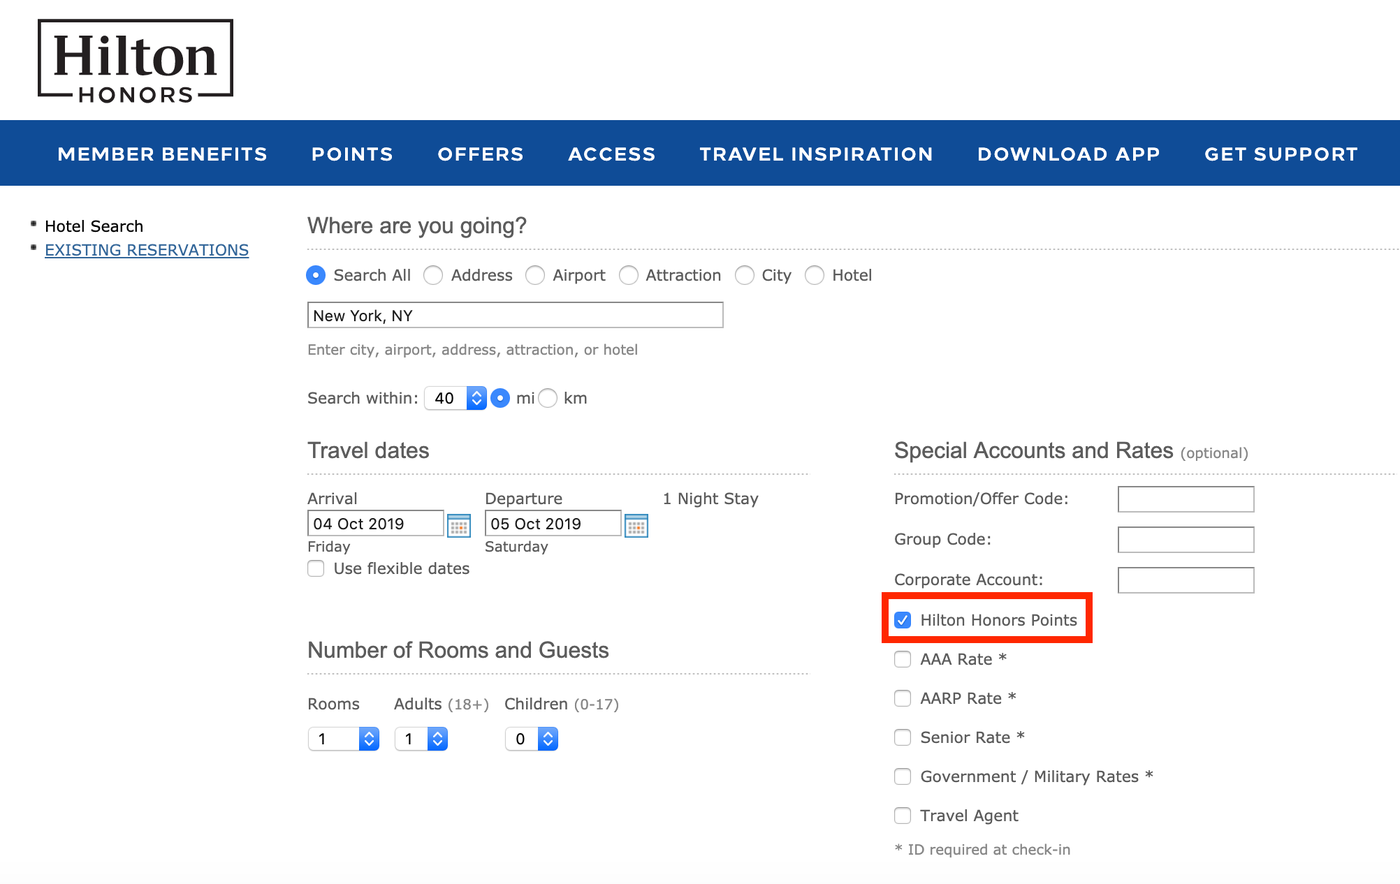This screenshot has width=1400, height=884.
Task: Open the Children count dropdown
Action: click(531, 738)
